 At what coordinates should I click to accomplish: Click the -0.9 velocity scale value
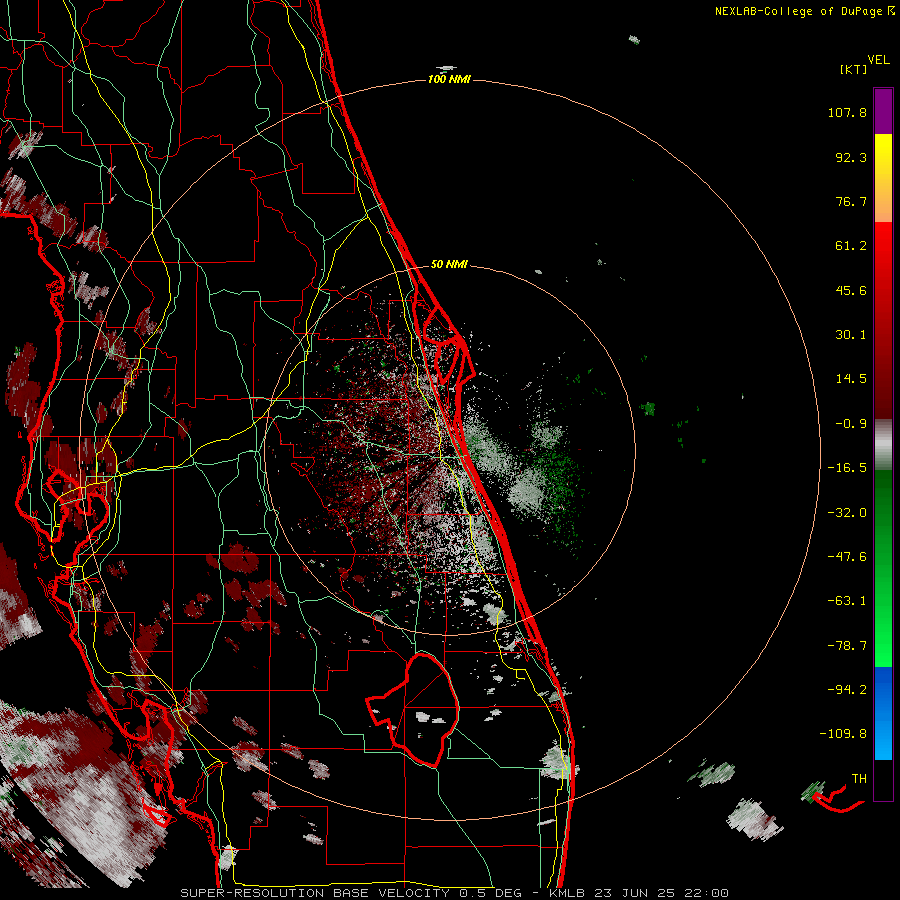pos(851,424)
